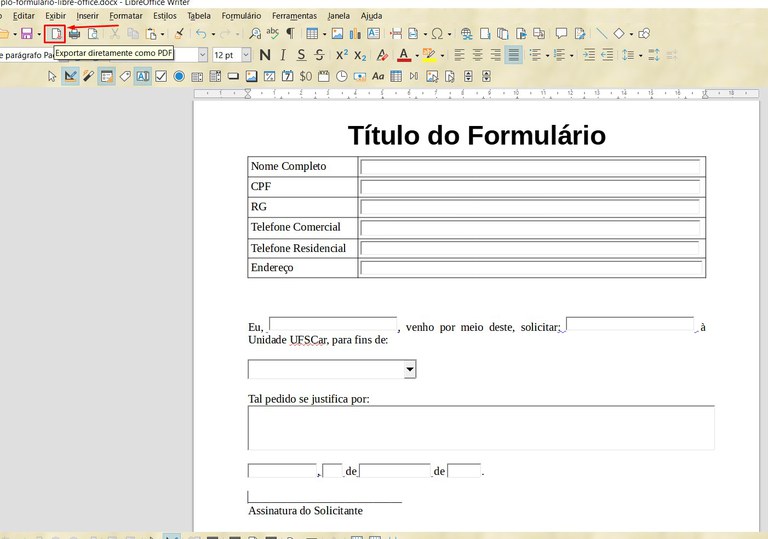Click the Insert Chart icon

tap(355, 34)
